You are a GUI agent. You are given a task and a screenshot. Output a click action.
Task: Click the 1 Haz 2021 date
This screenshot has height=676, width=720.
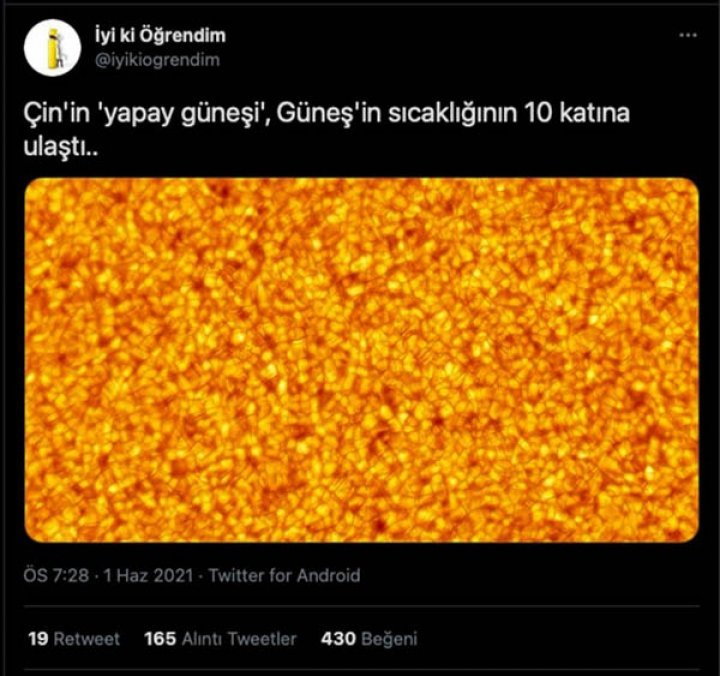point(148,575)
